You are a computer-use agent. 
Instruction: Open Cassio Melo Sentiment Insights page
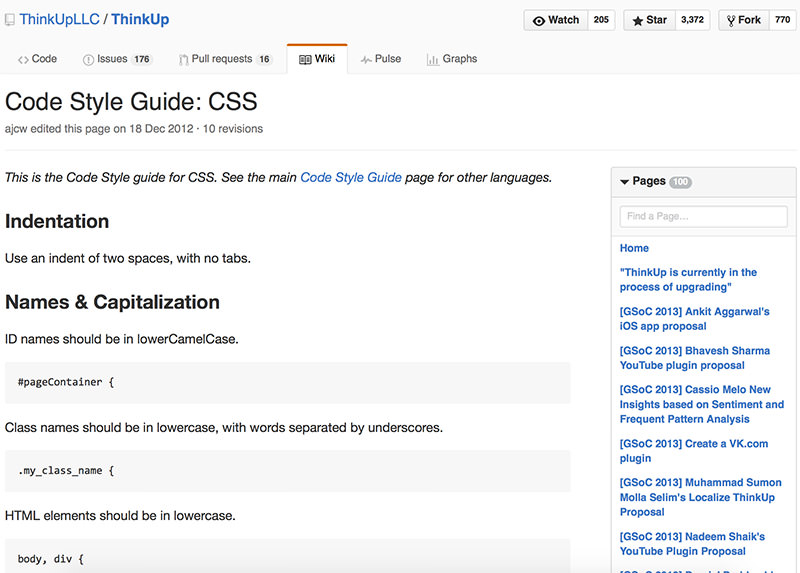(702, 404)
